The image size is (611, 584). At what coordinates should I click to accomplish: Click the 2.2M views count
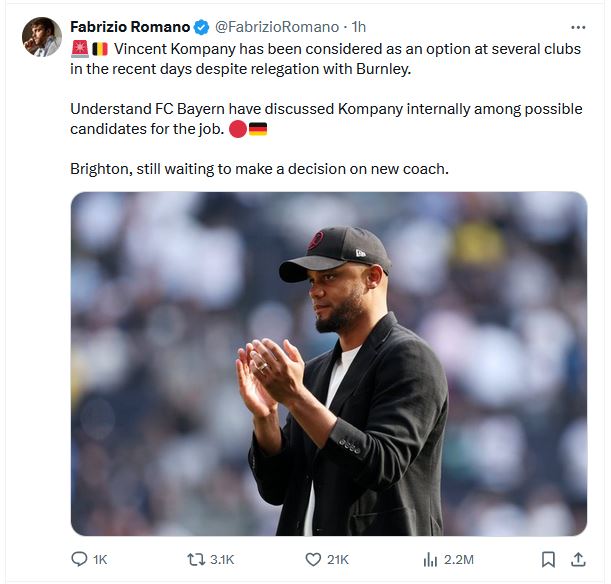[x=459, y=560]
